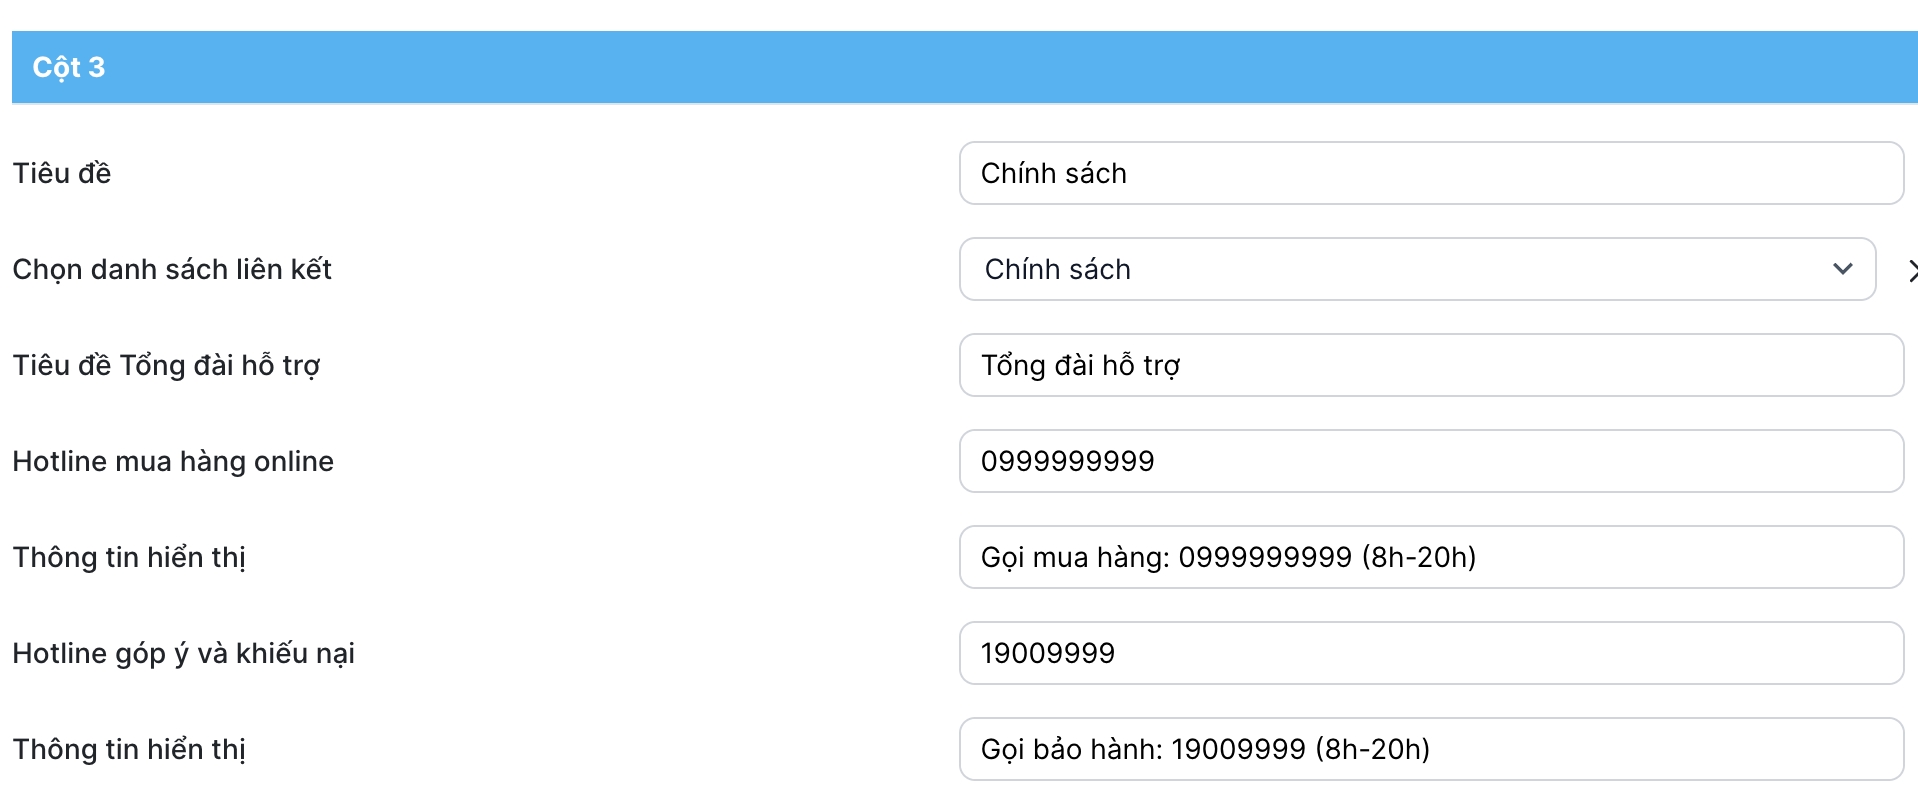Click the field showing Gọi mua hàng text
The height and width of the screenshot is (790, 1918).
[1430, 557]
